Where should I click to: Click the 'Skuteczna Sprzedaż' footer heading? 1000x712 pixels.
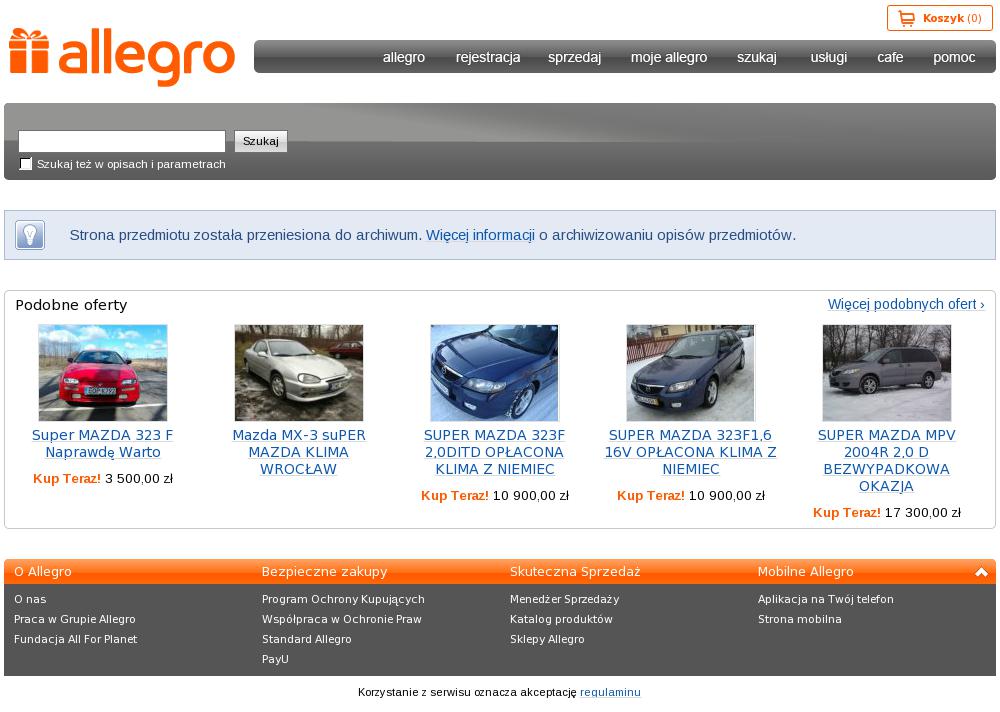pos(575,572)
